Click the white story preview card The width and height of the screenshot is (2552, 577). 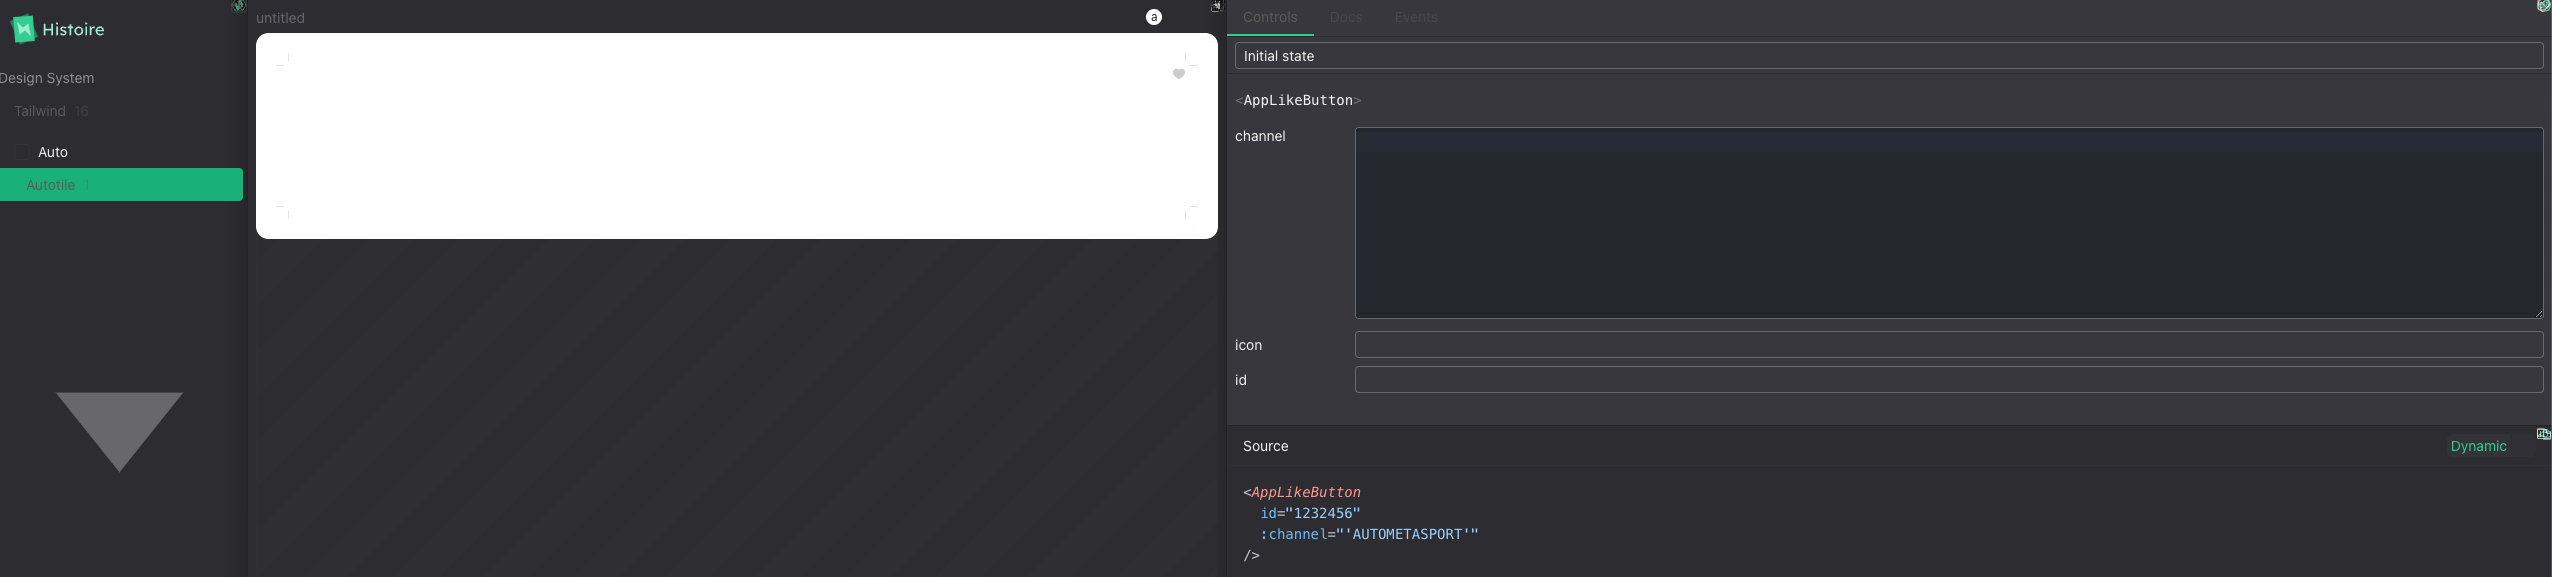(x=737, y=136)
